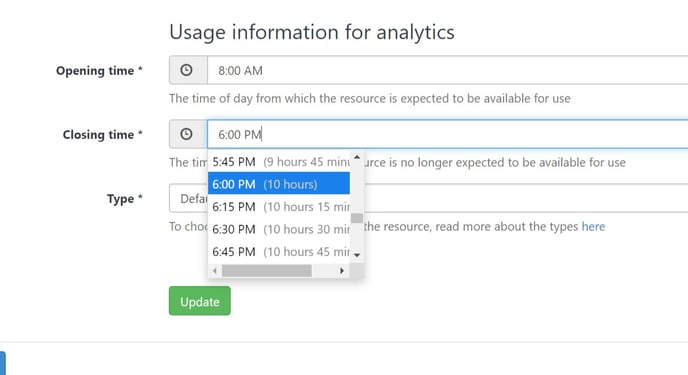The width and height of the screenshot is (688, 375).
Task: Click the 'Usage information for analytics' heading
Action: (312, 32)
